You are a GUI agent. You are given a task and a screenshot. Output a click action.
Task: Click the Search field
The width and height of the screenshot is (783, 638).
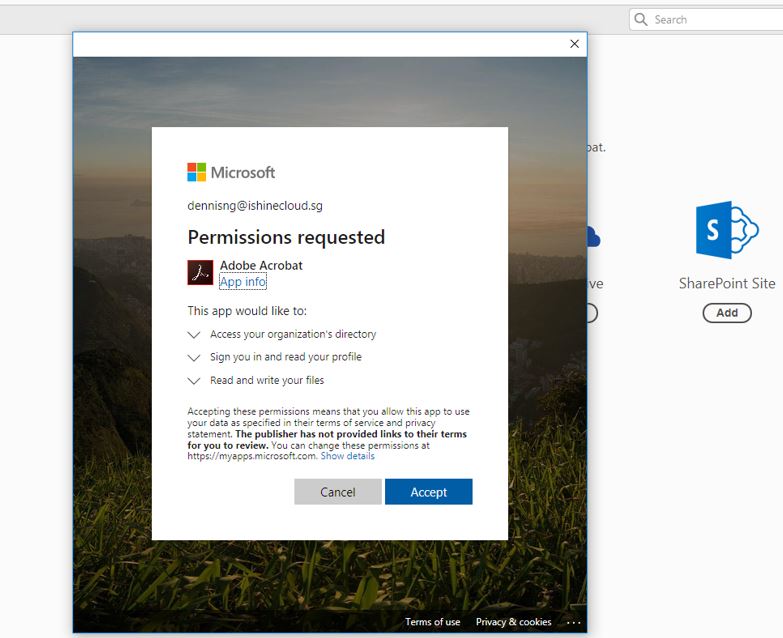click(x=706, y=20)
